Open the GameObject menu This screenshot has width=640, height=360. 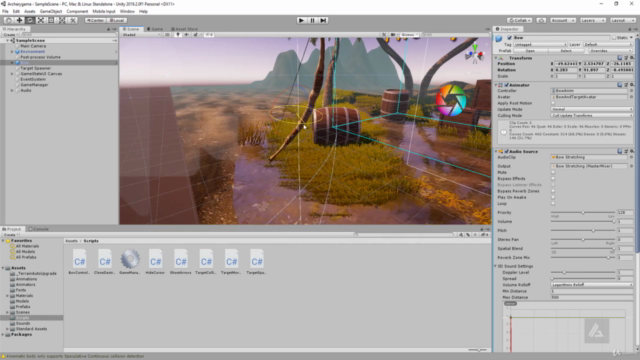pos(51,11)
